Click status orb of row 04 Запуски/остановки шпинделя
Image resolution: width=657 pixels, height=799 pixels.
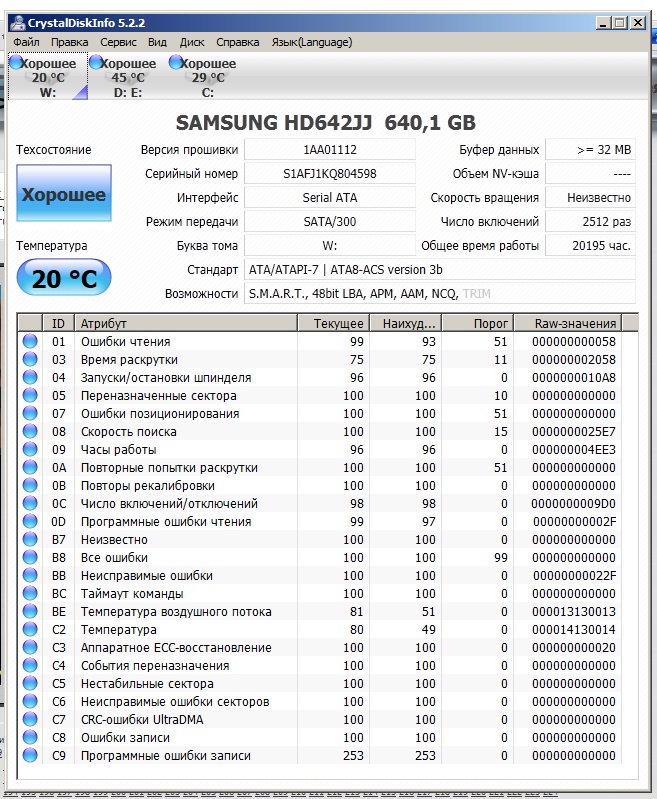click(x=30, y=377)
